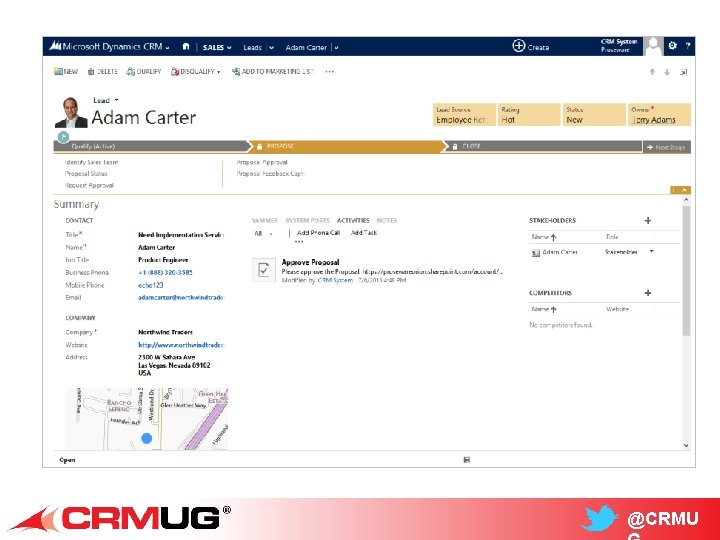Click the Northwind Traders company value
720x540 pixels.
pyautogui.click(x=165, y=332)
